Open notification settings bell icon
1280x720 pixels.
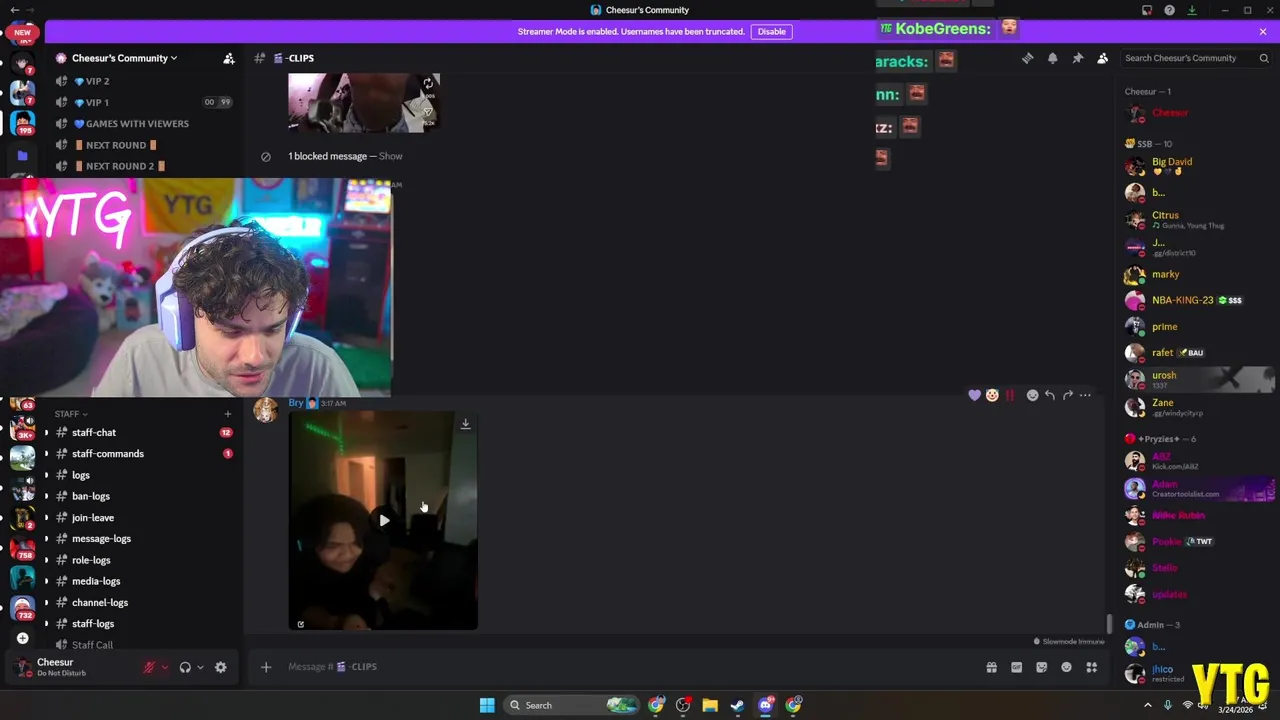1052,58
